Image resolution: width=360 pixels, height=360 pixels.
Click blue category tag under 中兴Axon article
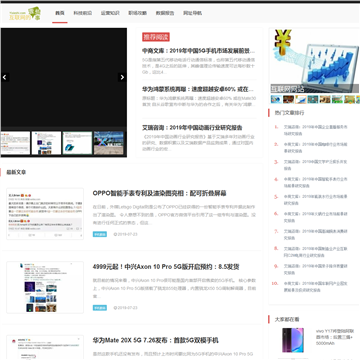coord(100,308)
